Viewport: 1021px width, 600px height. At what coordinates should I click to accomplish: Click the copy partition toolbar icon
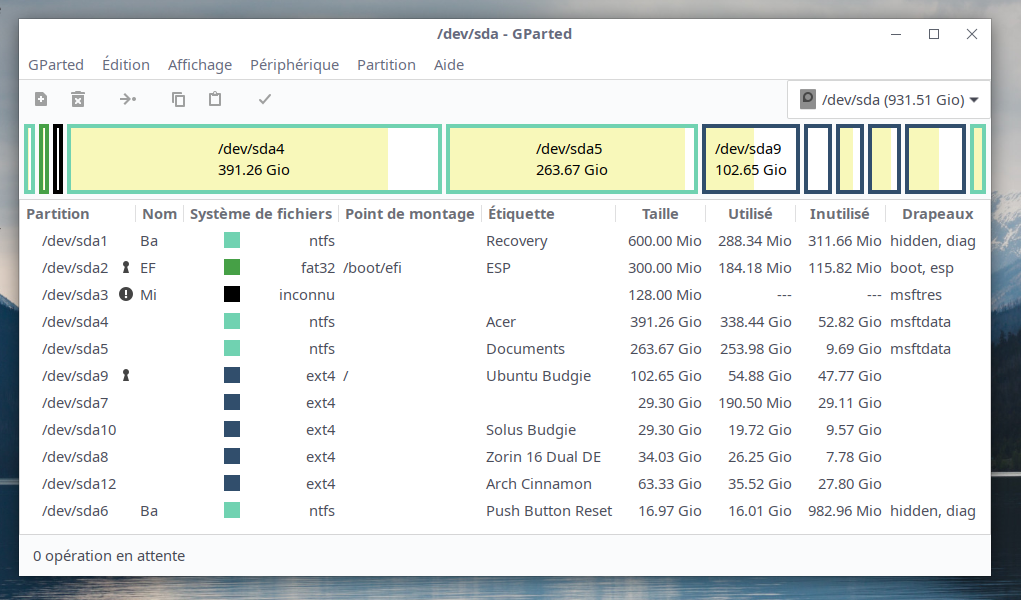click(x=178, y=99)
